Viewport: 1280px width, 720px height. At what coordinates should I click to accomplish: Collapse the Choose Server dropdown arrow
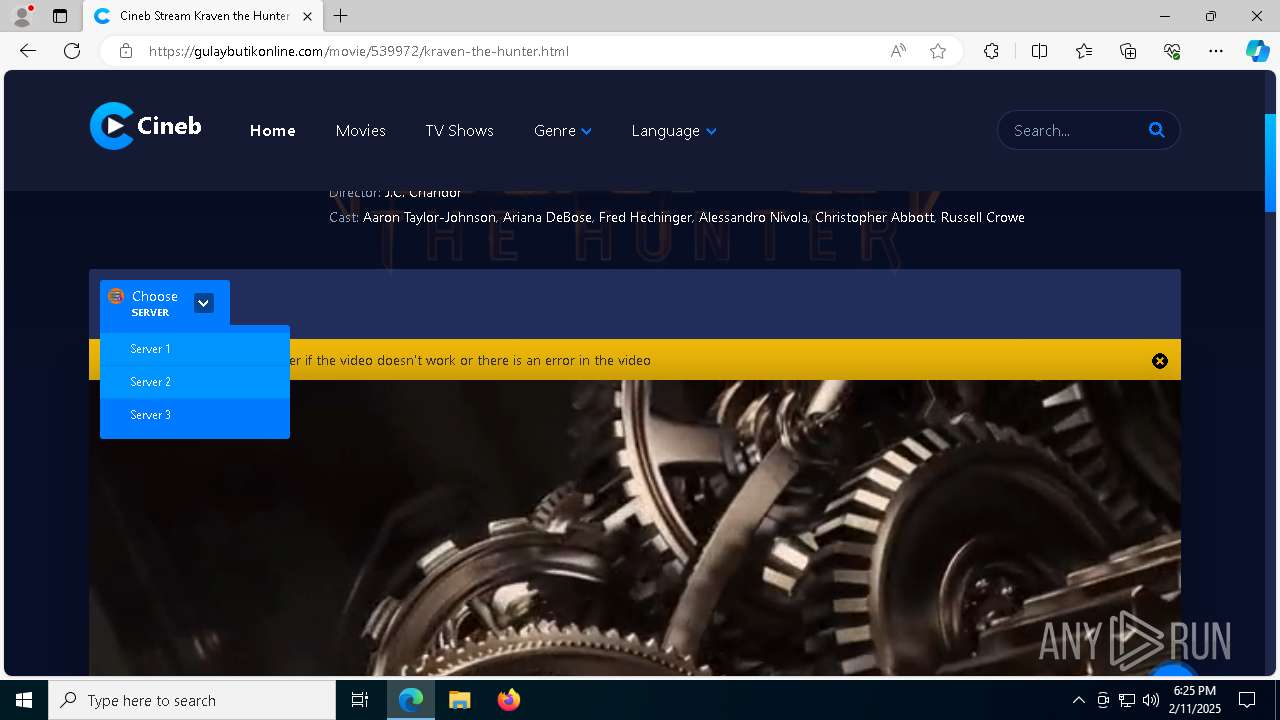click(x=203, y=303)
